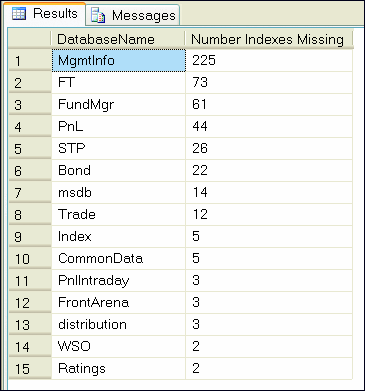This screenshot has height=391, width=365.
Task: Select row header number 7 for msdb
Action: point(30,193)
